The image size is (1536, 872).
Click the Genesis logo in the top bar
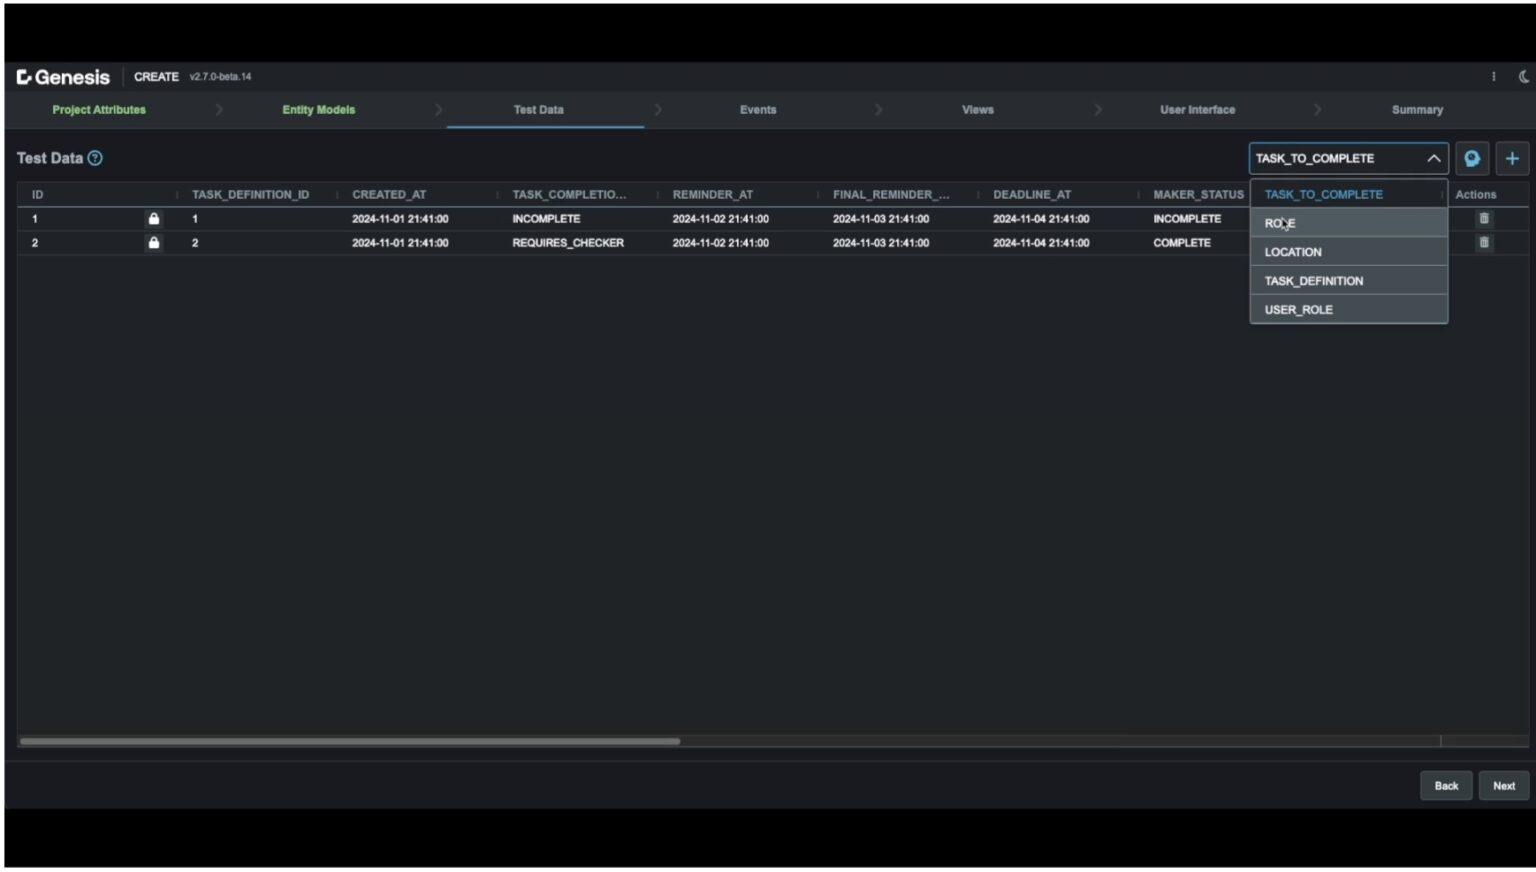[63, 75]
